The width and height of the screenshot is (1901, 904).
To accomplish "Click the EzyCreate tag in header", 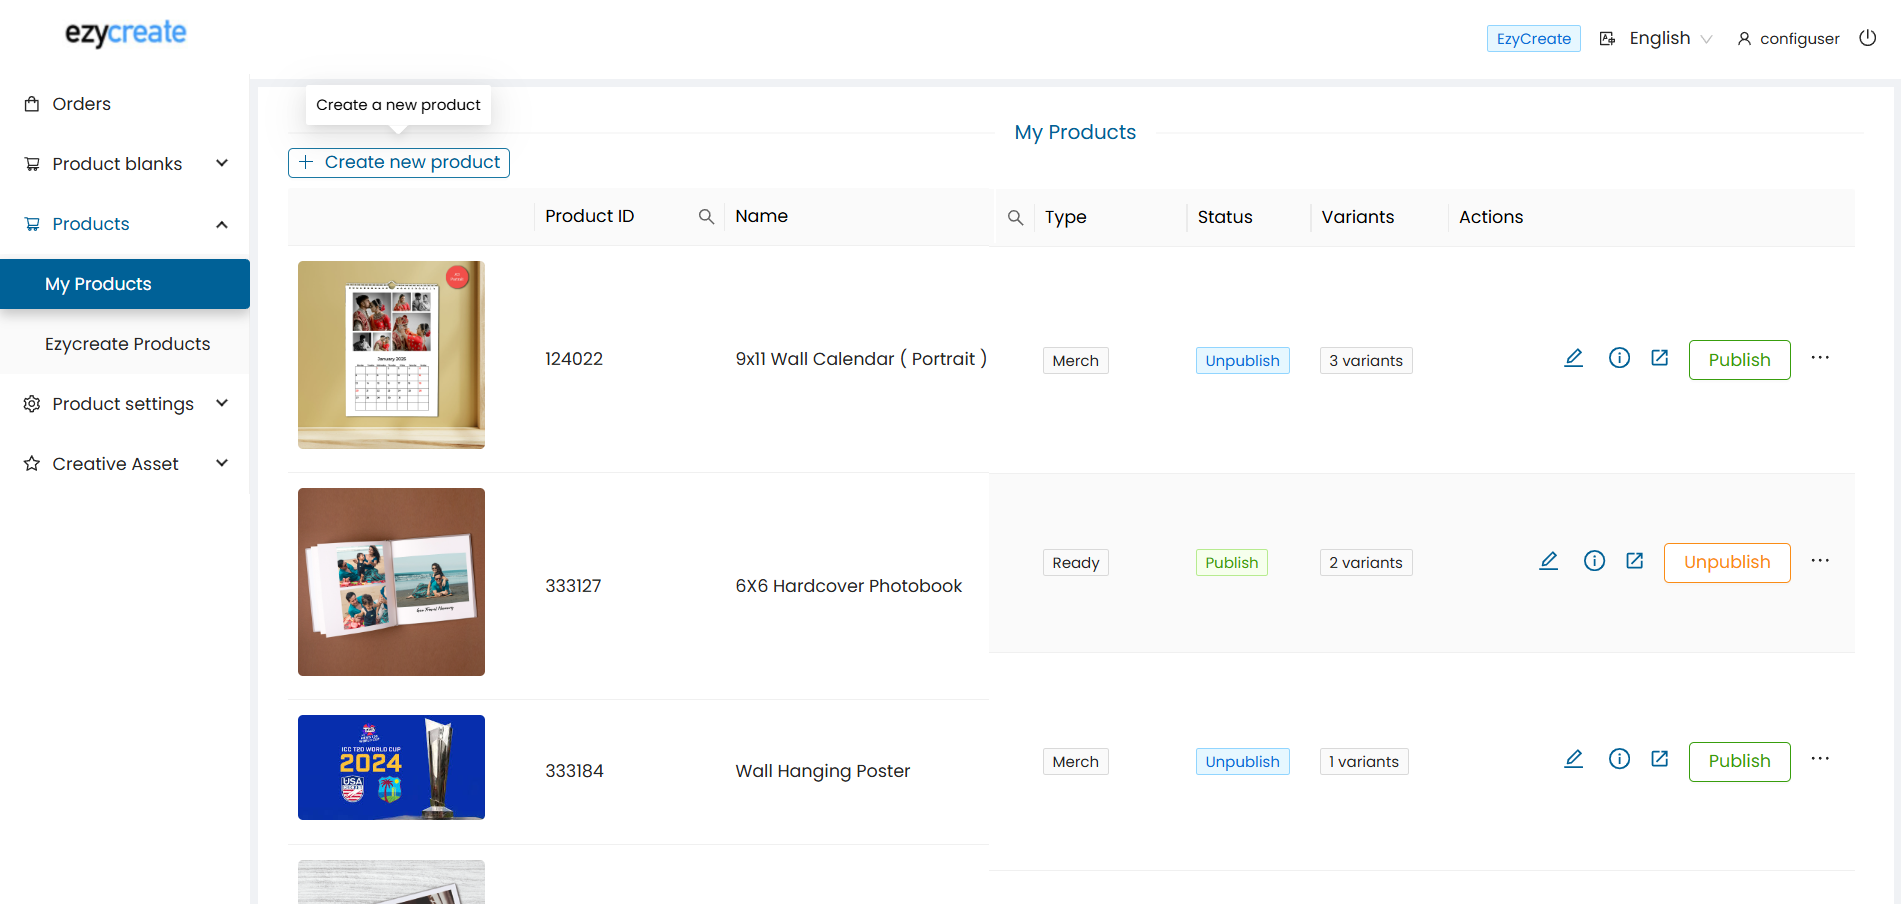I will [x=1534, y=39].
